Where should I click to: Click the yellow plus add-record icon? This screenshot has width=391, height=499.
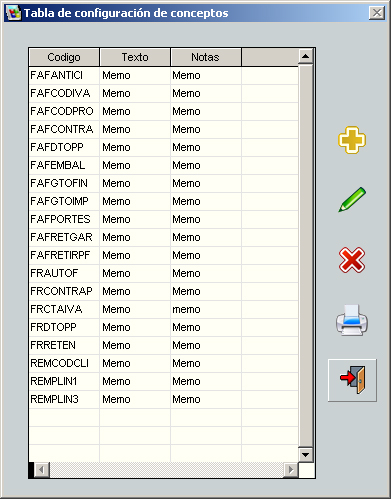click(352, 140)
